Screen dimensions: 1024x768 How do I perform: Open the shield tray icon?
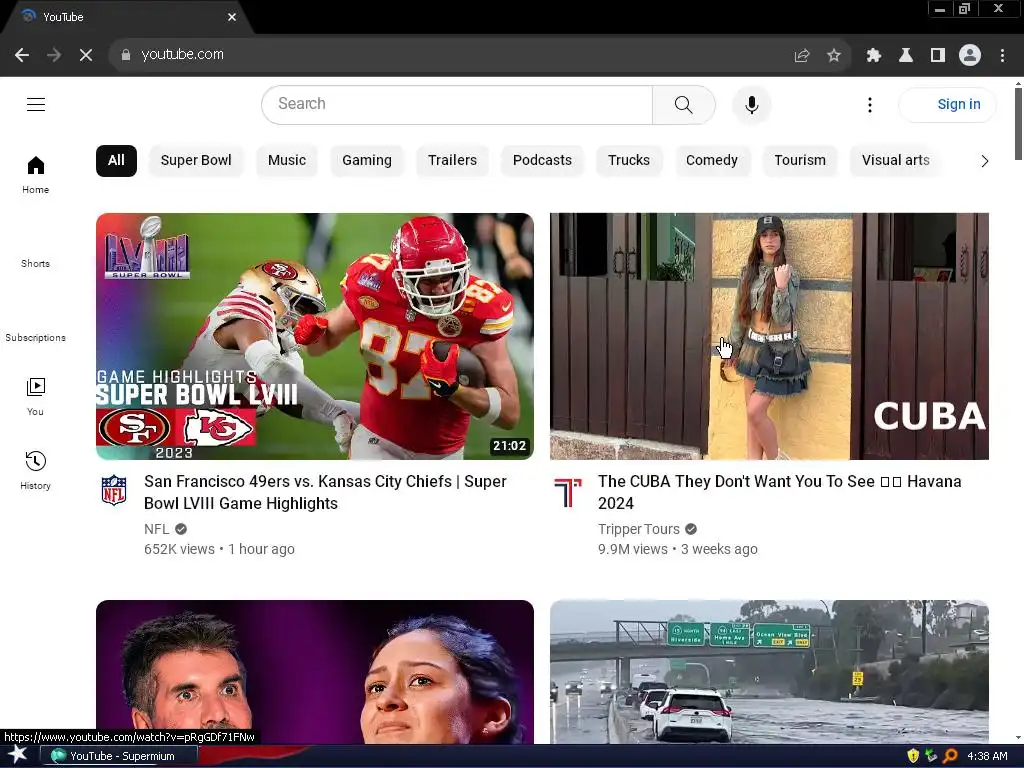913,756
